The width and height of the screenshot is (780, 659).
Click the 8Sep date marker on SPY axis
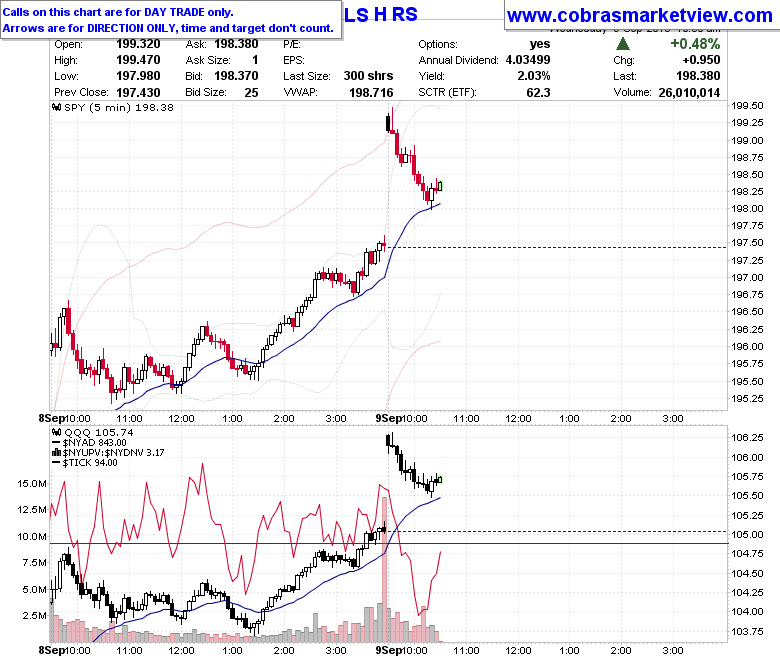point(52,418)
